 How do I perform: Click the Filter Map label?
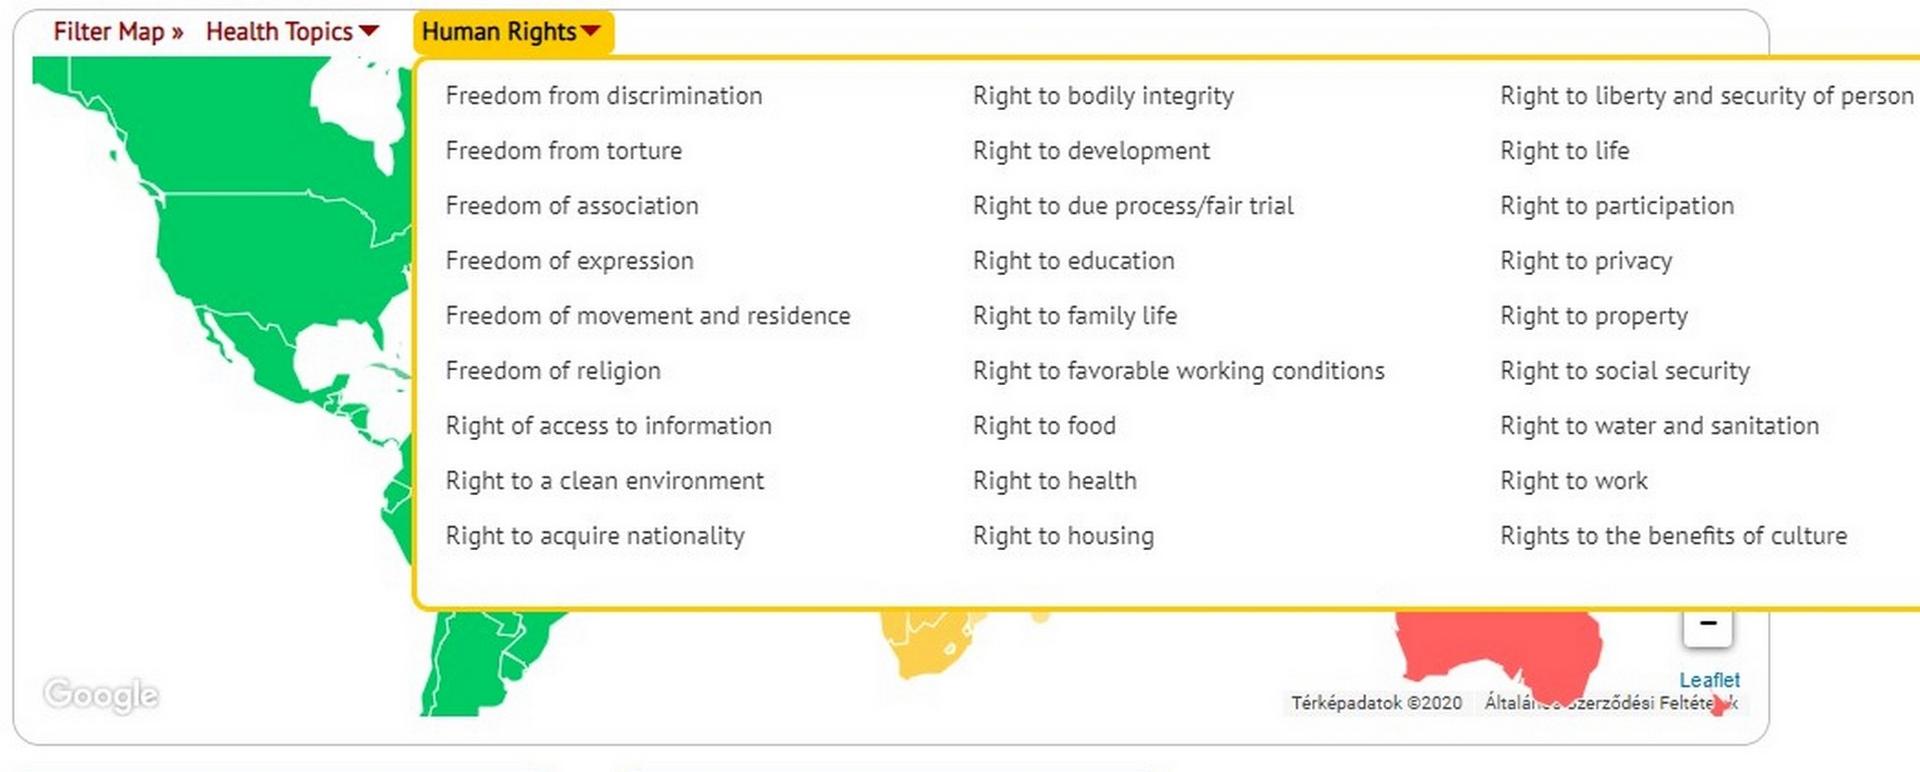(118, 32)
